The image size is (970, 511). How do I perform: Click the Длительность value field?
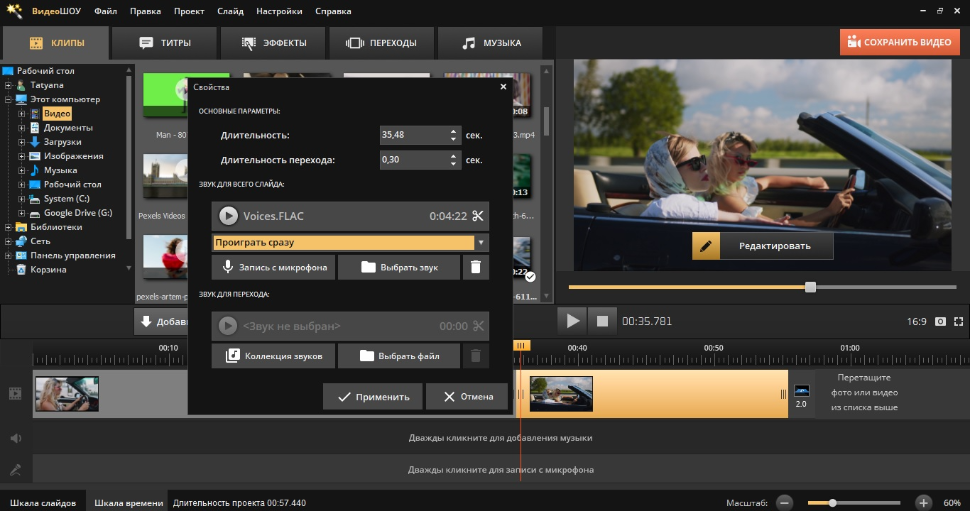(411, 135)
